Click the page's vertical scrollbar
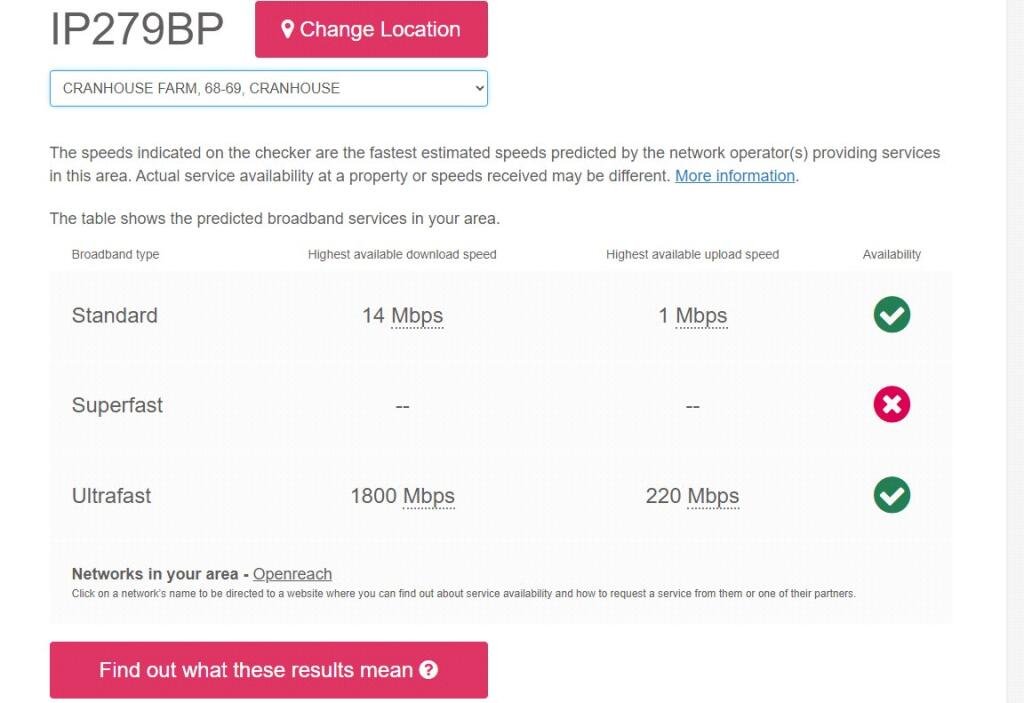 coord(1015,351)
